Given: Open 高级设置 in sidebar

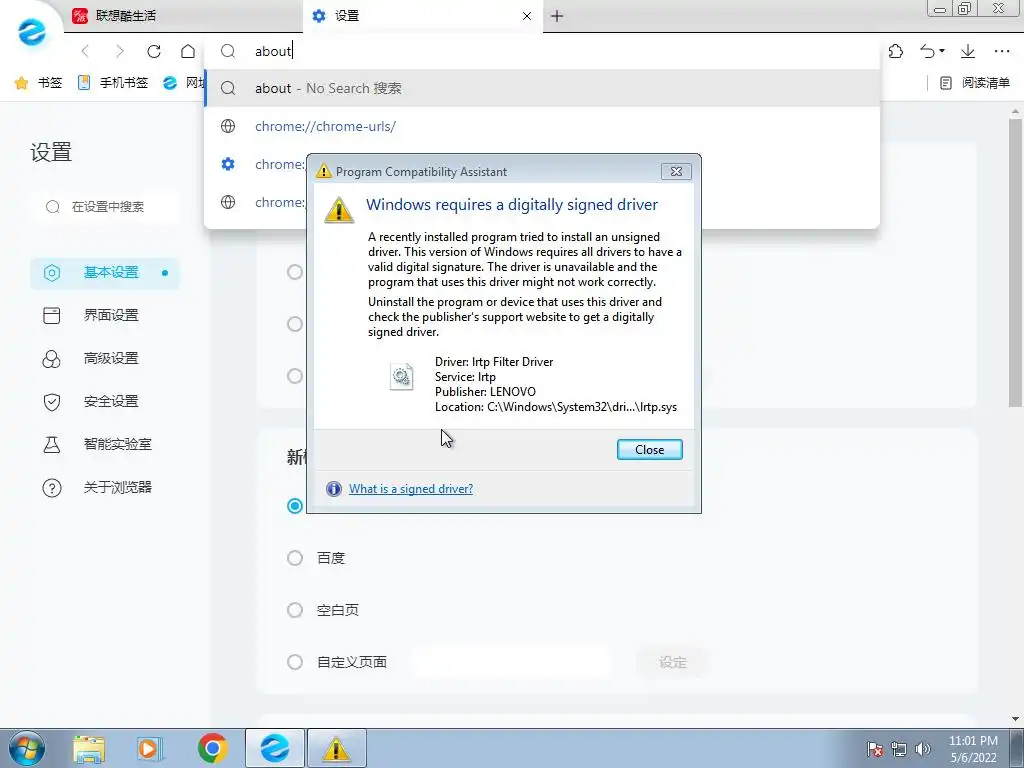Looking at the screenshot, I should coord(104,359).
